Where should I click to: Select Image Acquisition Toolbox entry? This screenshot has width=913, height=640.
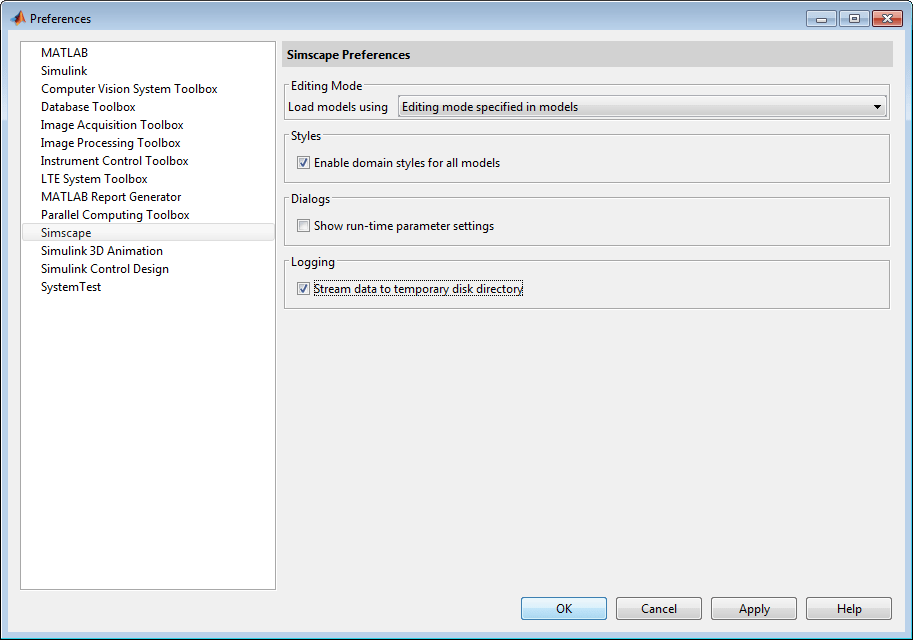(x=112, y=125)
